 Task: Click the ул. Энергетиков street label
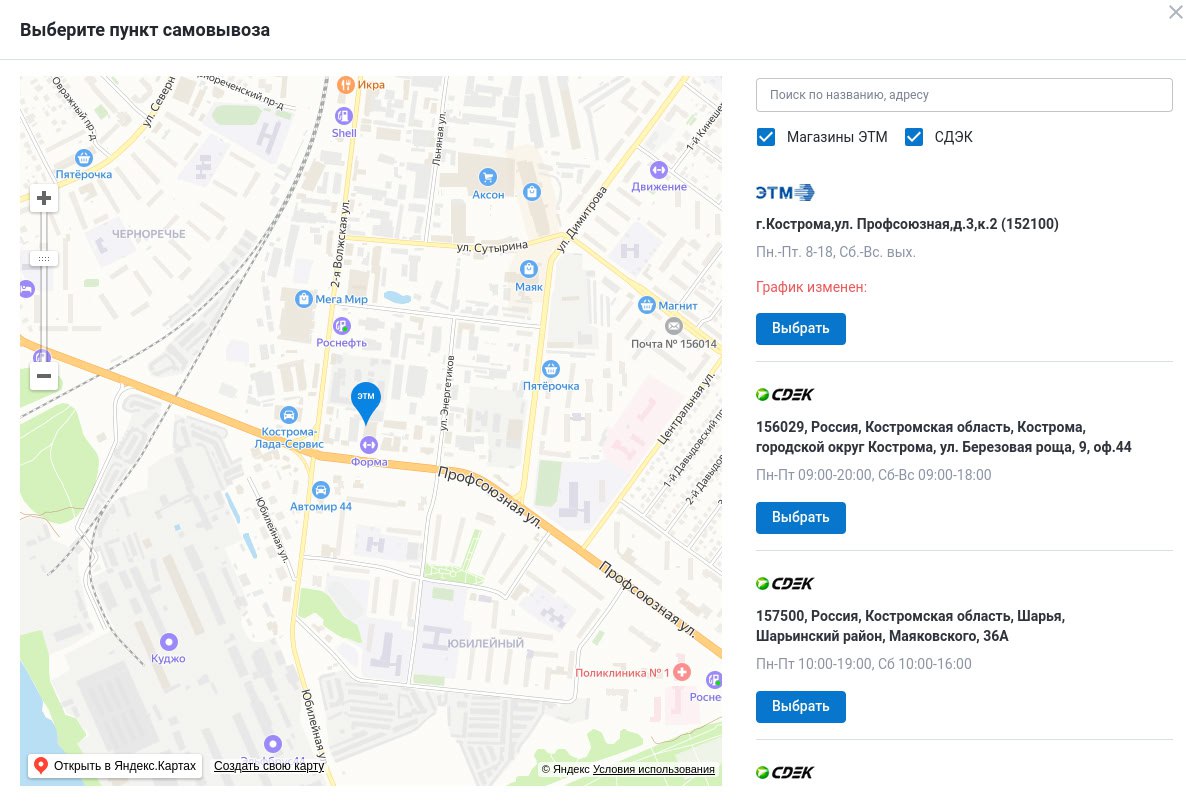[449, 393]
